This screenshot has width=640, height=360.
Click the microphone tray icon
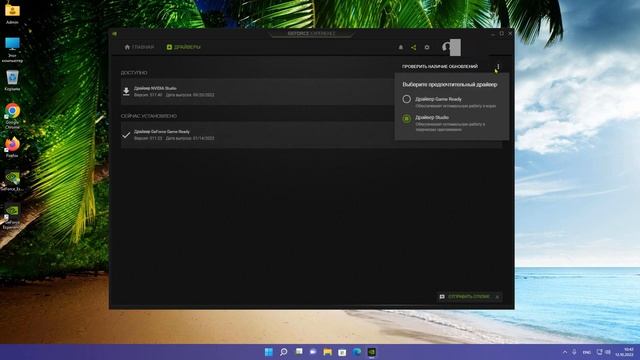[574, 352]
